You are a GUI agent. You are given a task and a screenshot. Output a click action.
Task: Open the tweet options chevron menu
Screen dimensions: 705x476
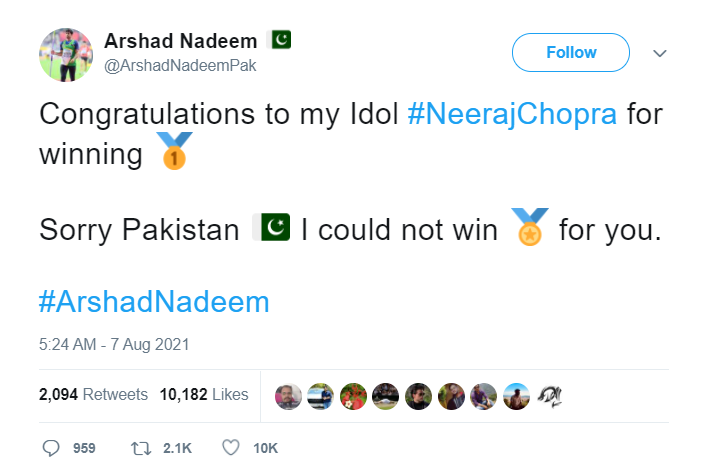tap(660, 53)
